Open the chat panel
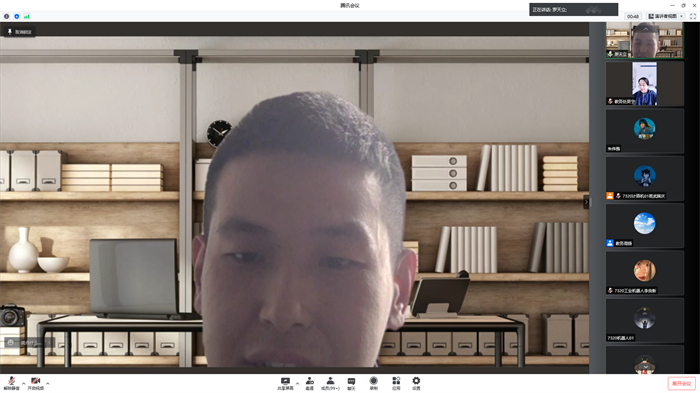The image size is (700, 393). coord(351,383)
